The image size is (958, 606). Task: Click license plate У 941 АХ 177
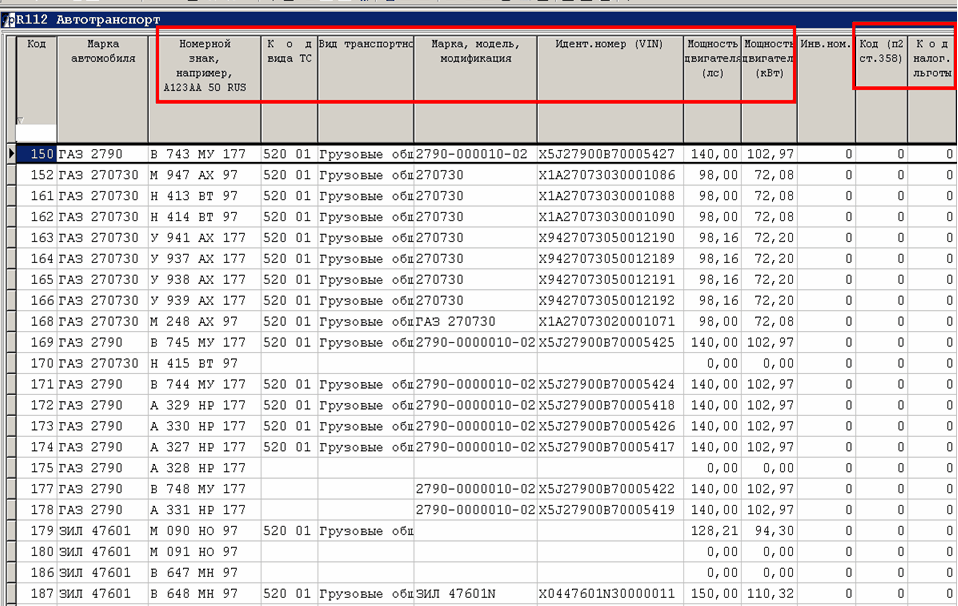pyautogui.click(x=198, y=238)
